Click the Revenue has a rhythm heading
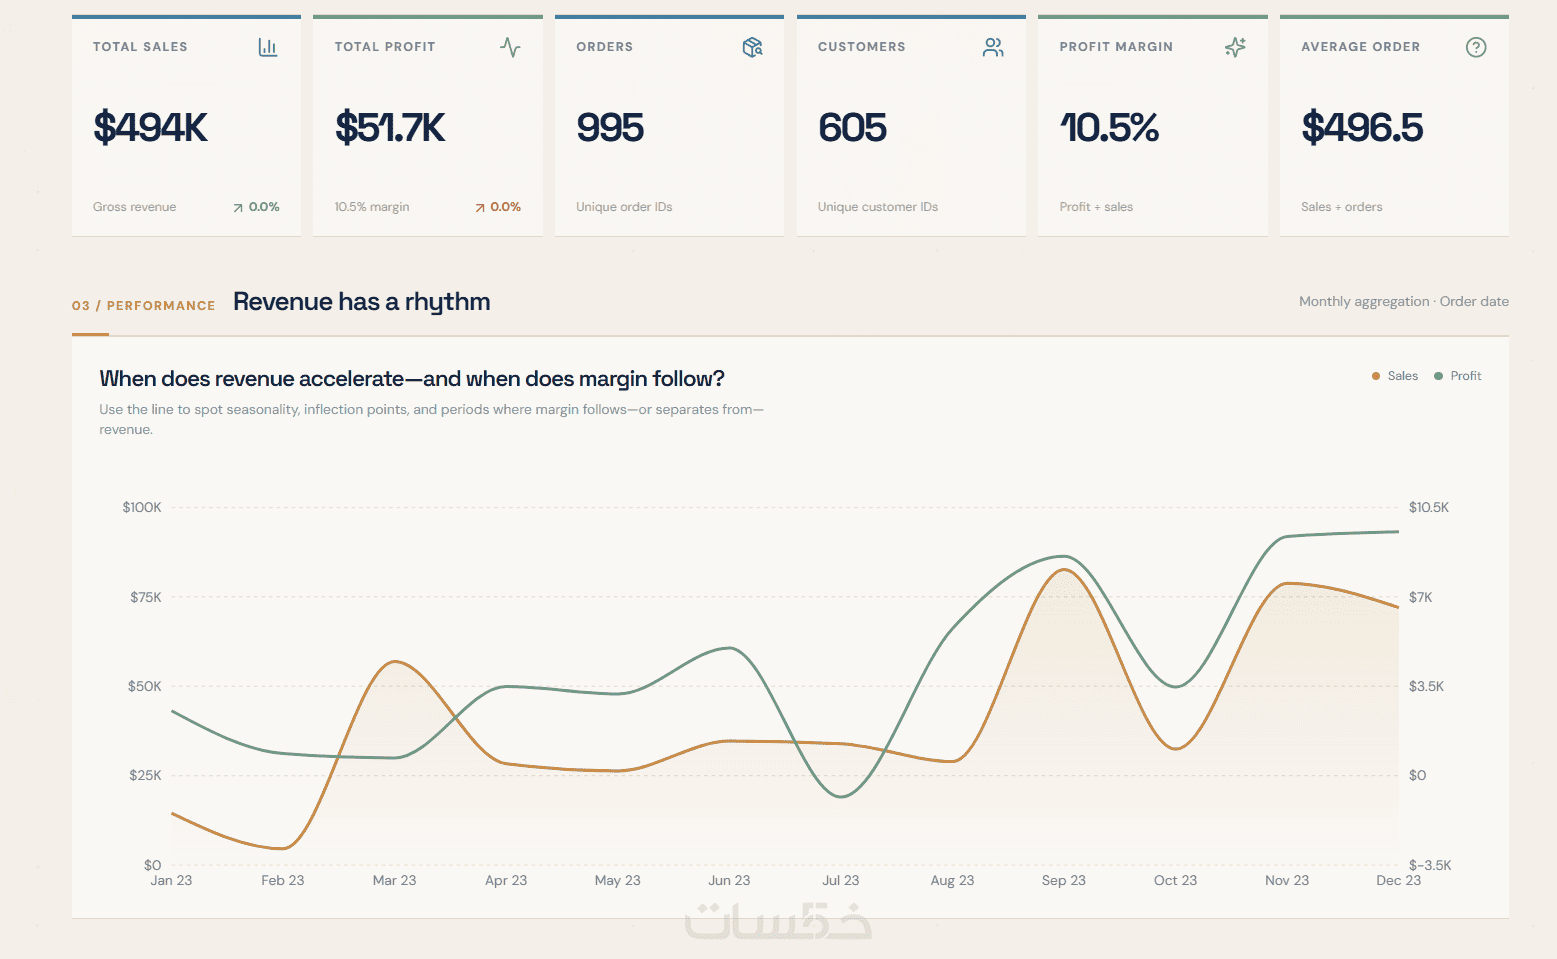This screenshot has height=959, width=1557. pos(362,302)
